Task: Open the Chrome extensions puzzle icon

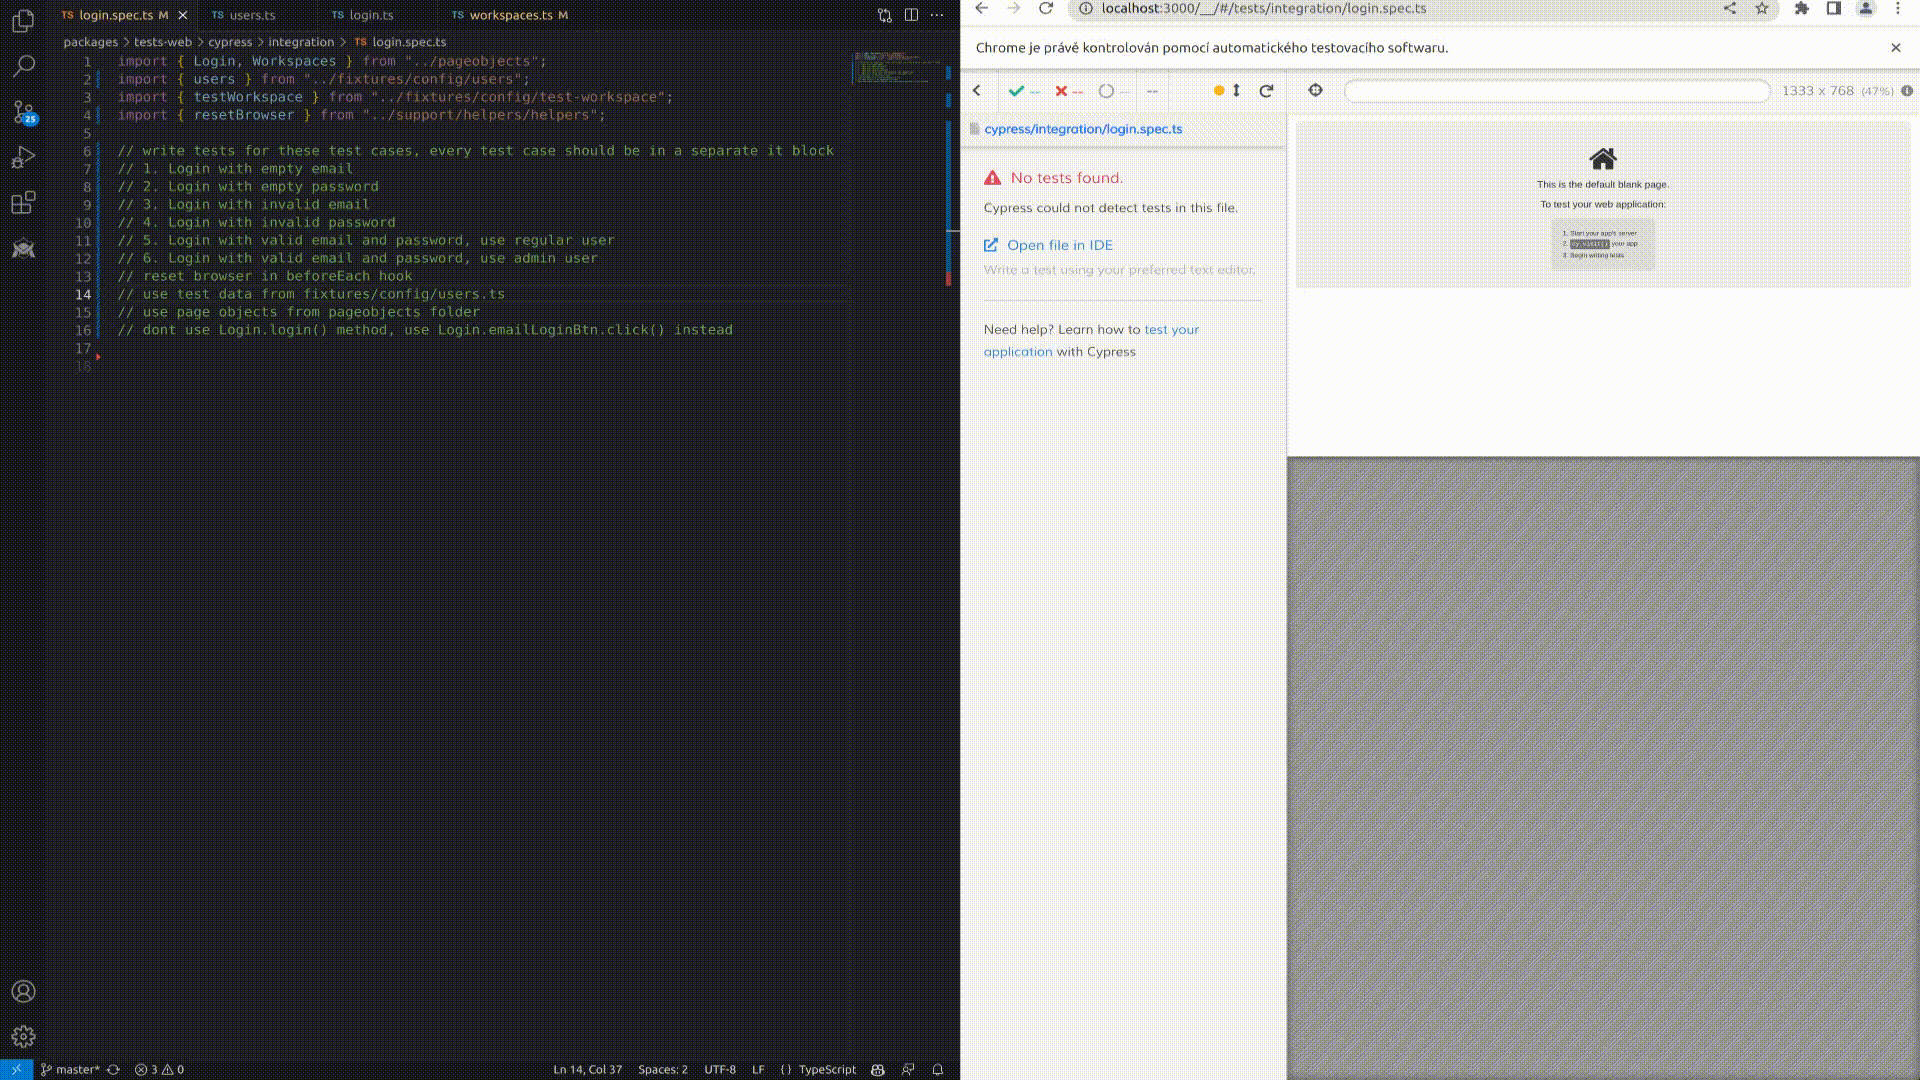Action: tap(1801, 8)
